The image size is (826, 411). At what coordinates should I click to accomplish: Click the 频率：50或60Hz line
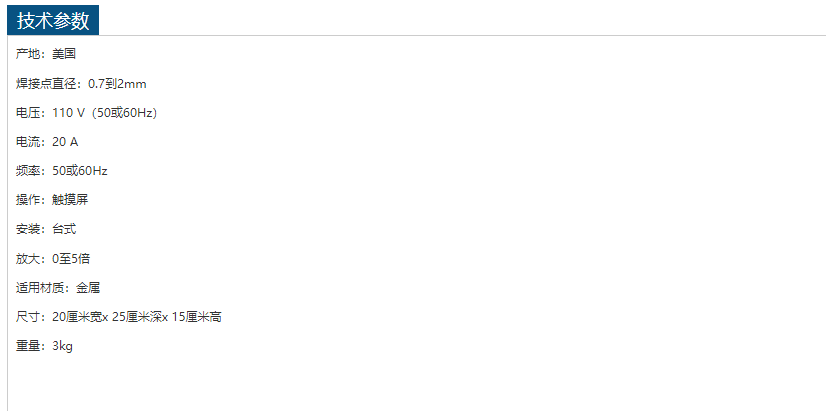62,171
